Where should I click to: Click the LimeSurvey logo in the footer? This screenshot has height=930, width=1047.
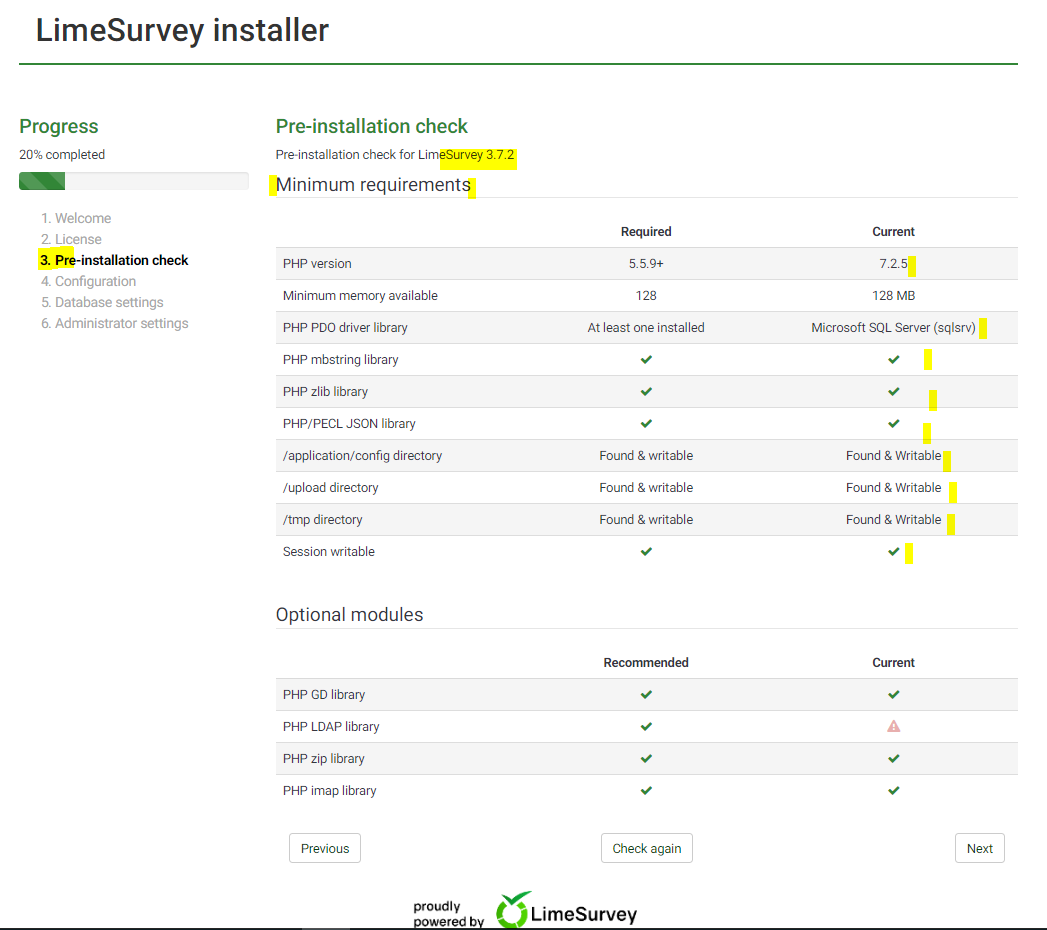tap(566, 911)
